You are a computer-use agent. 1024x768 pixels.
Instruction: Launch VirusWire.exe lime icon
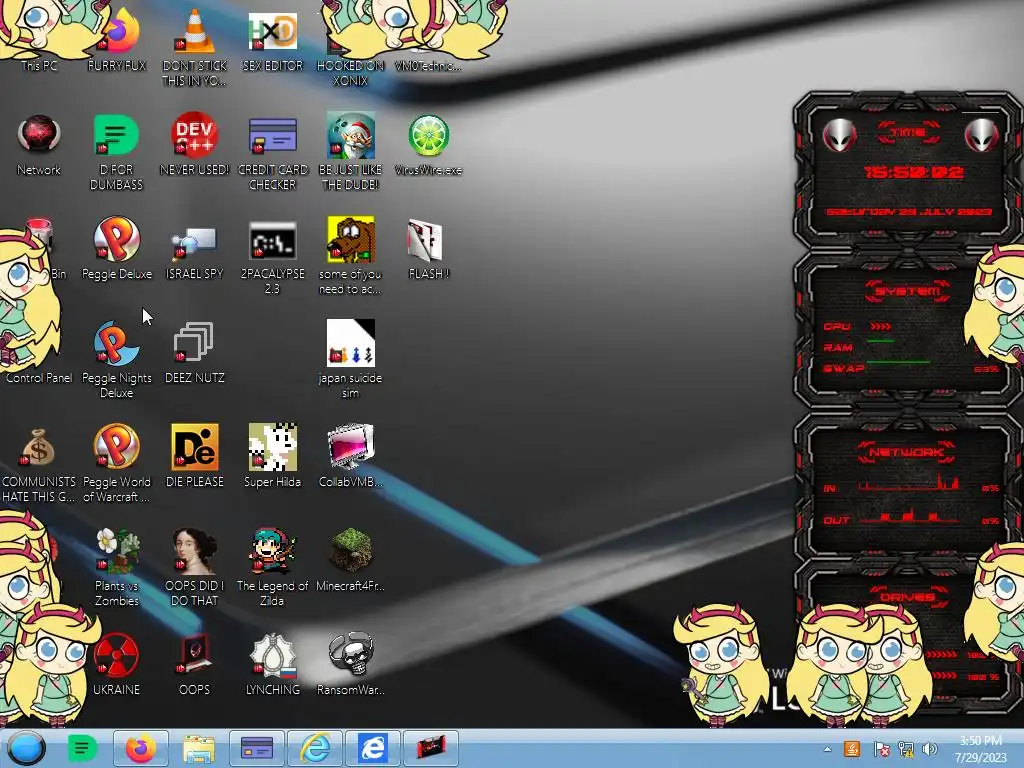point(428,136)
